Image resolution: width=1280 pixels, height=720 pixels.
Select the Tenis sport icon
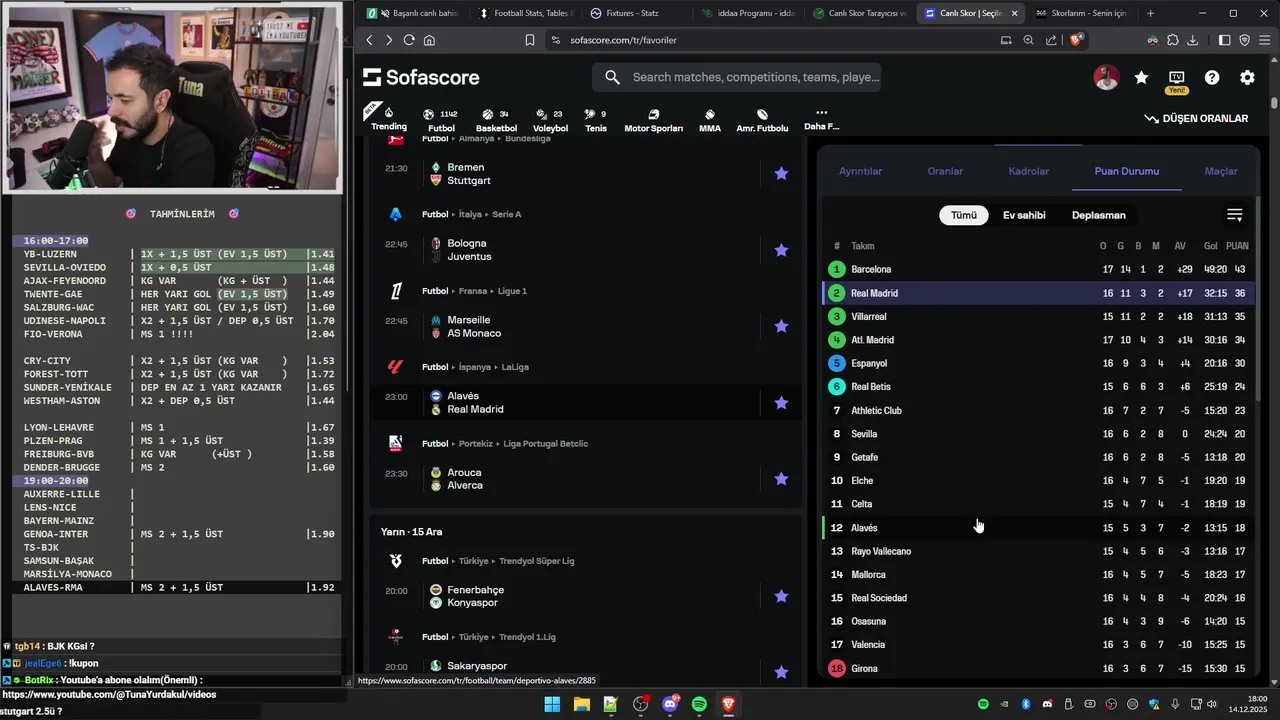pos(596,120)
